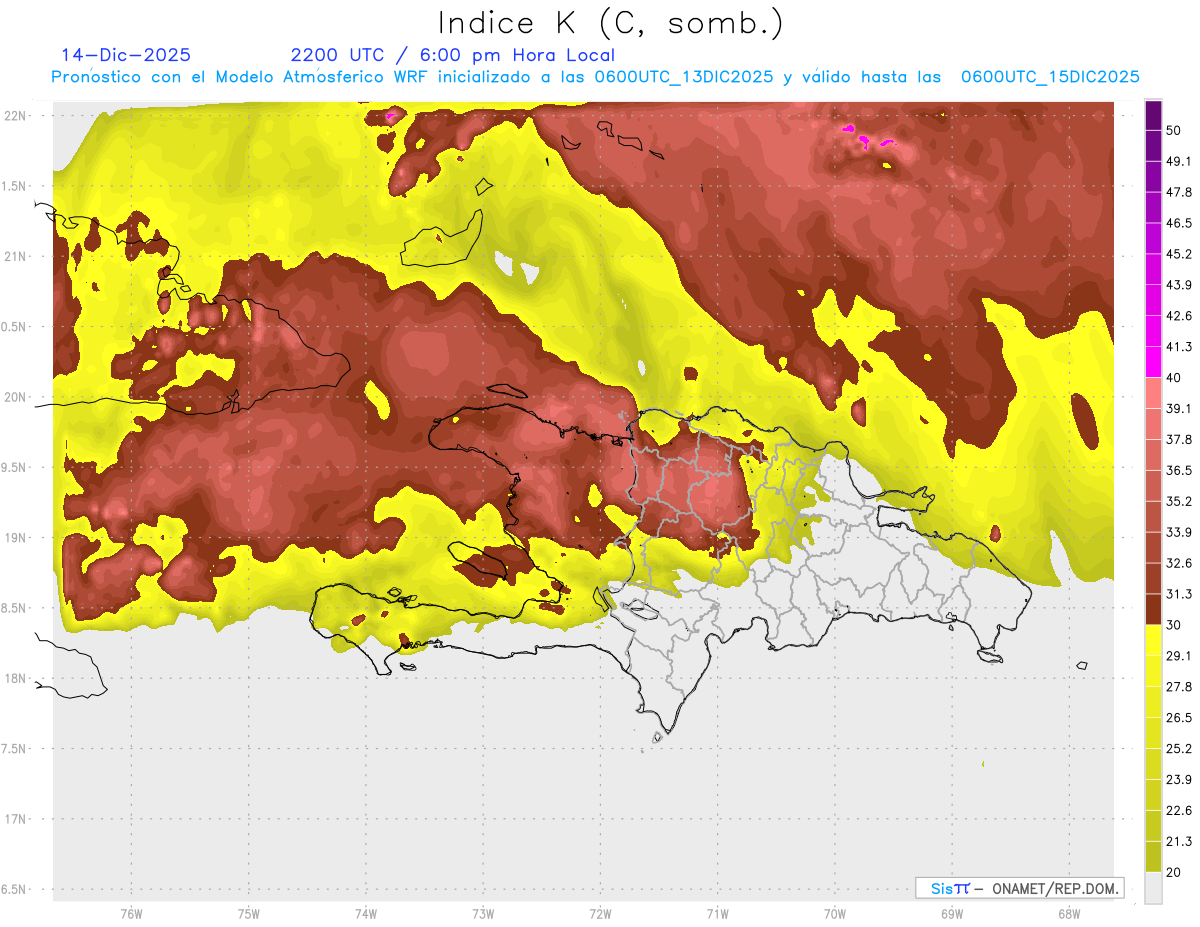This screenshot has height=927, width=1200.
Task: Click the "74W" longitude label
Action: (365, 914)
